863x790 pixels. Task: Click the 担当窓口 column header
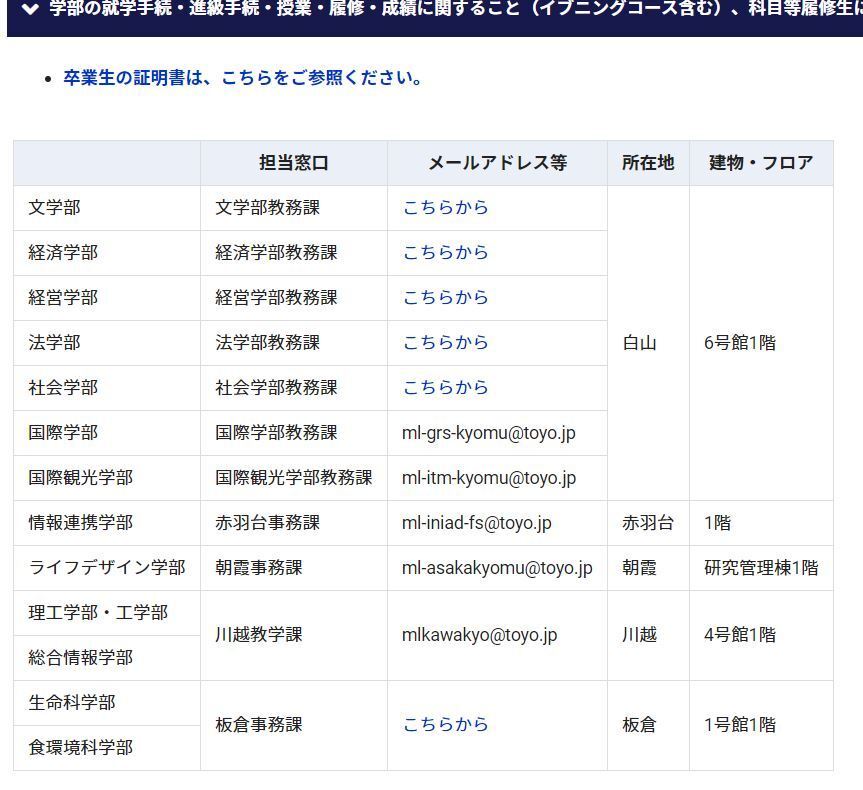pos(293,163)
